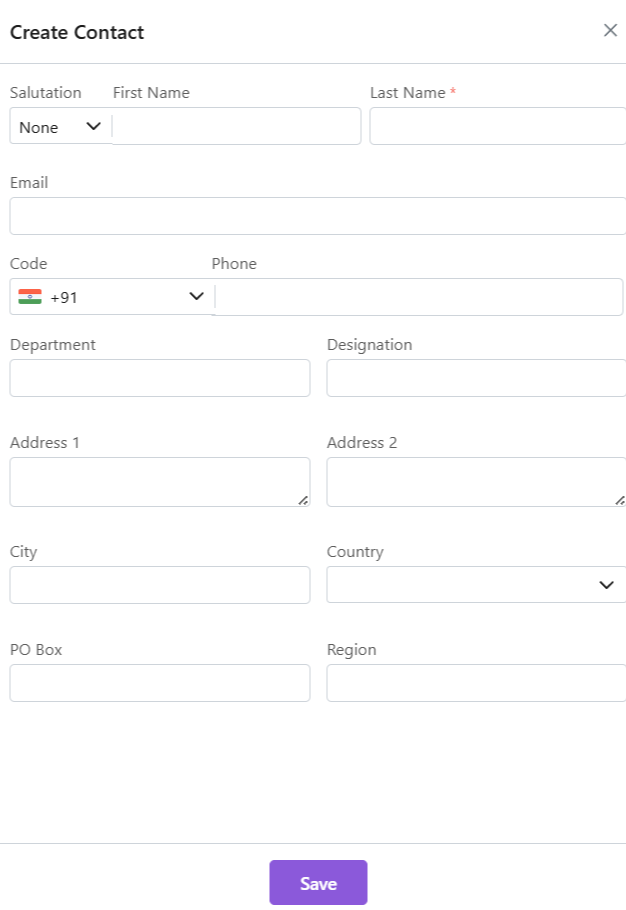The width and height of the screenshot is (626, 910).
Task: Open the Salutation dropdown
Action: click(x=60, y=127)
